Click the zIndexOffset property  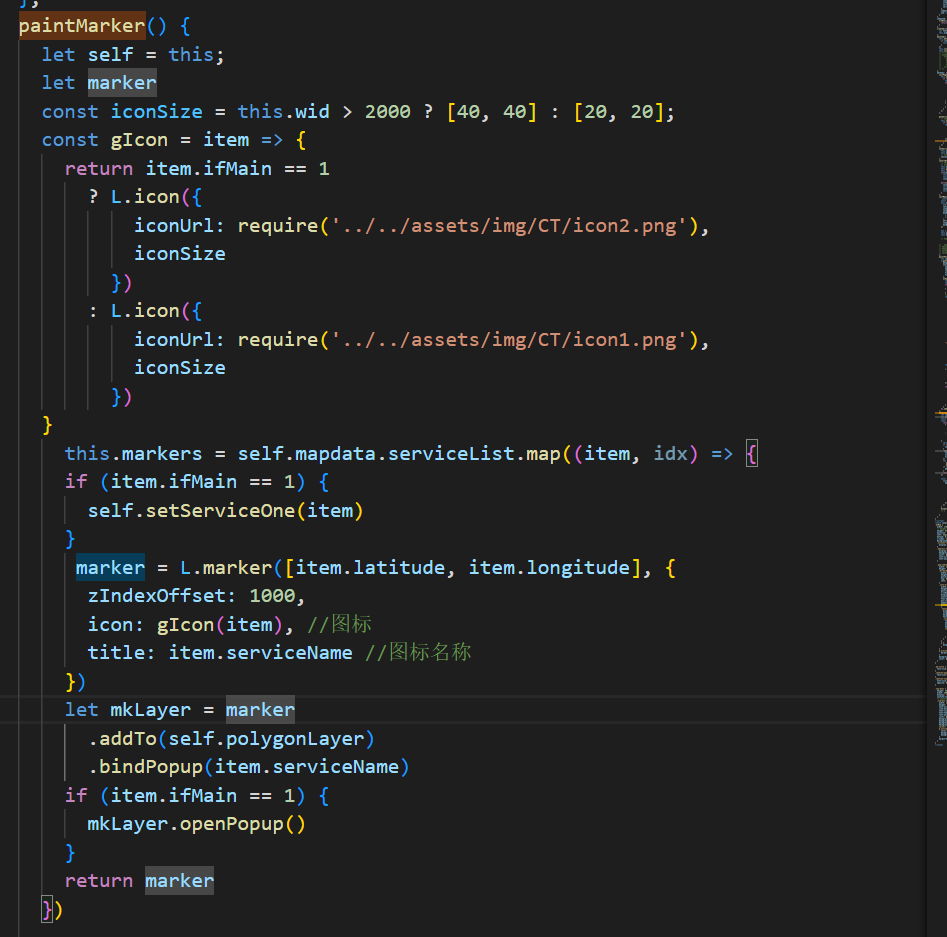click(x=156, y=595)
